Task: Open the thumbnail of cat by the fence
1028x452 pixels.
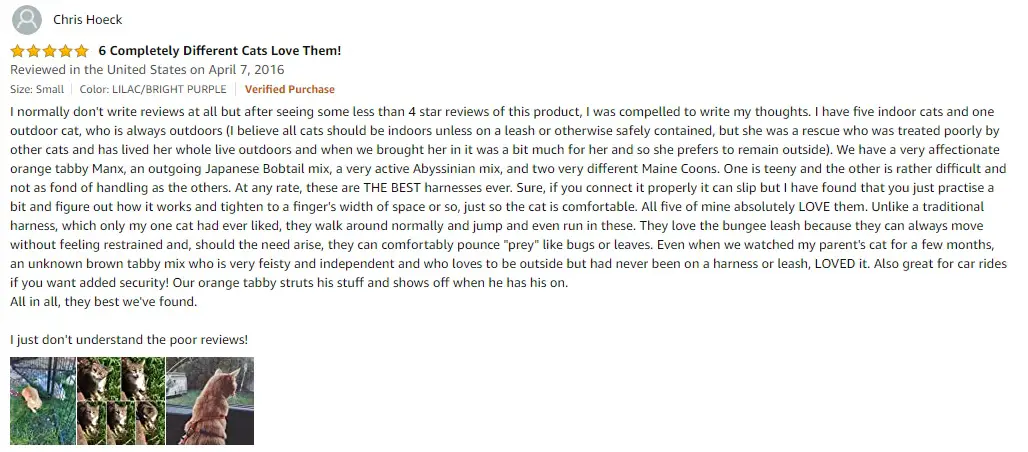Action: pos(43,401)
